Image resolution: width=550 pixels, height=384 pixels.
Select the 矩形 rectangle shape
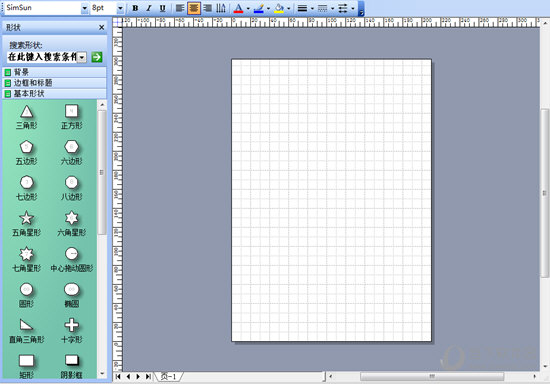(x=27, y=367)
